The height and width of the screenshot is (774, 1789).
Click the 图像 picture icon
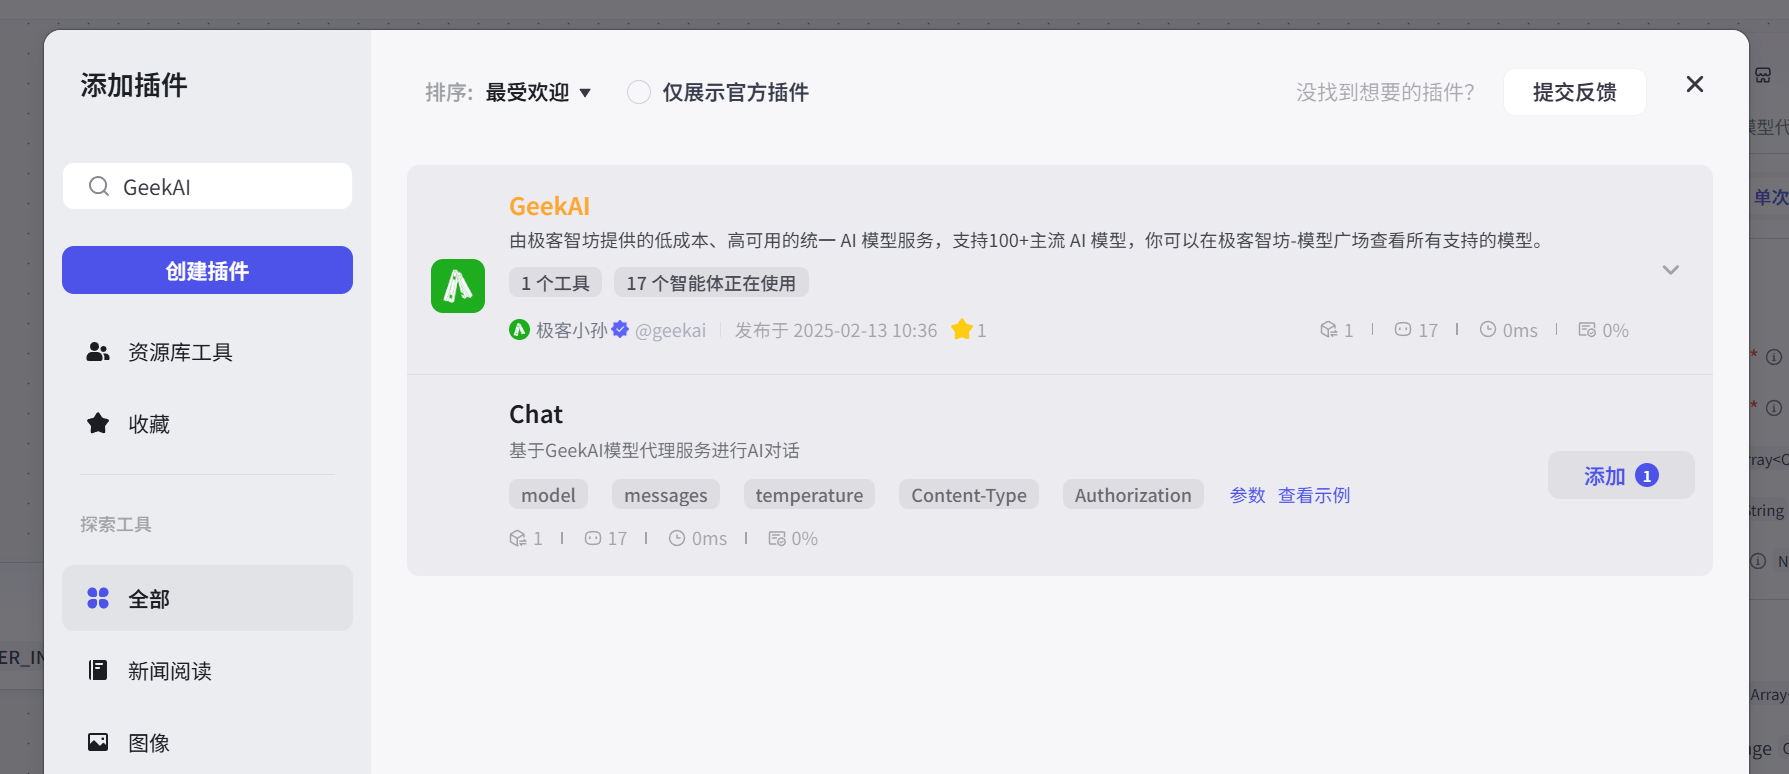(98, 742)
